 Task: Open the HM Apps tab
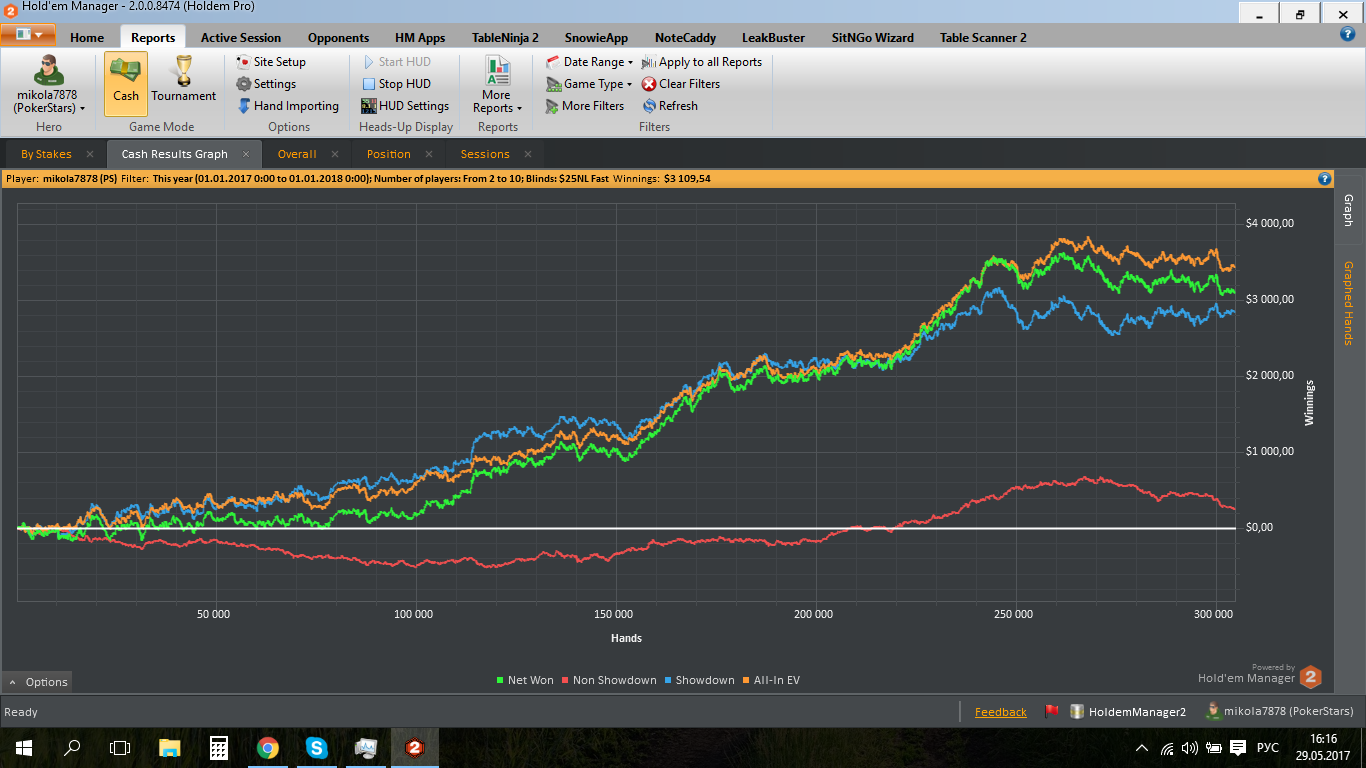pos(420,38)
